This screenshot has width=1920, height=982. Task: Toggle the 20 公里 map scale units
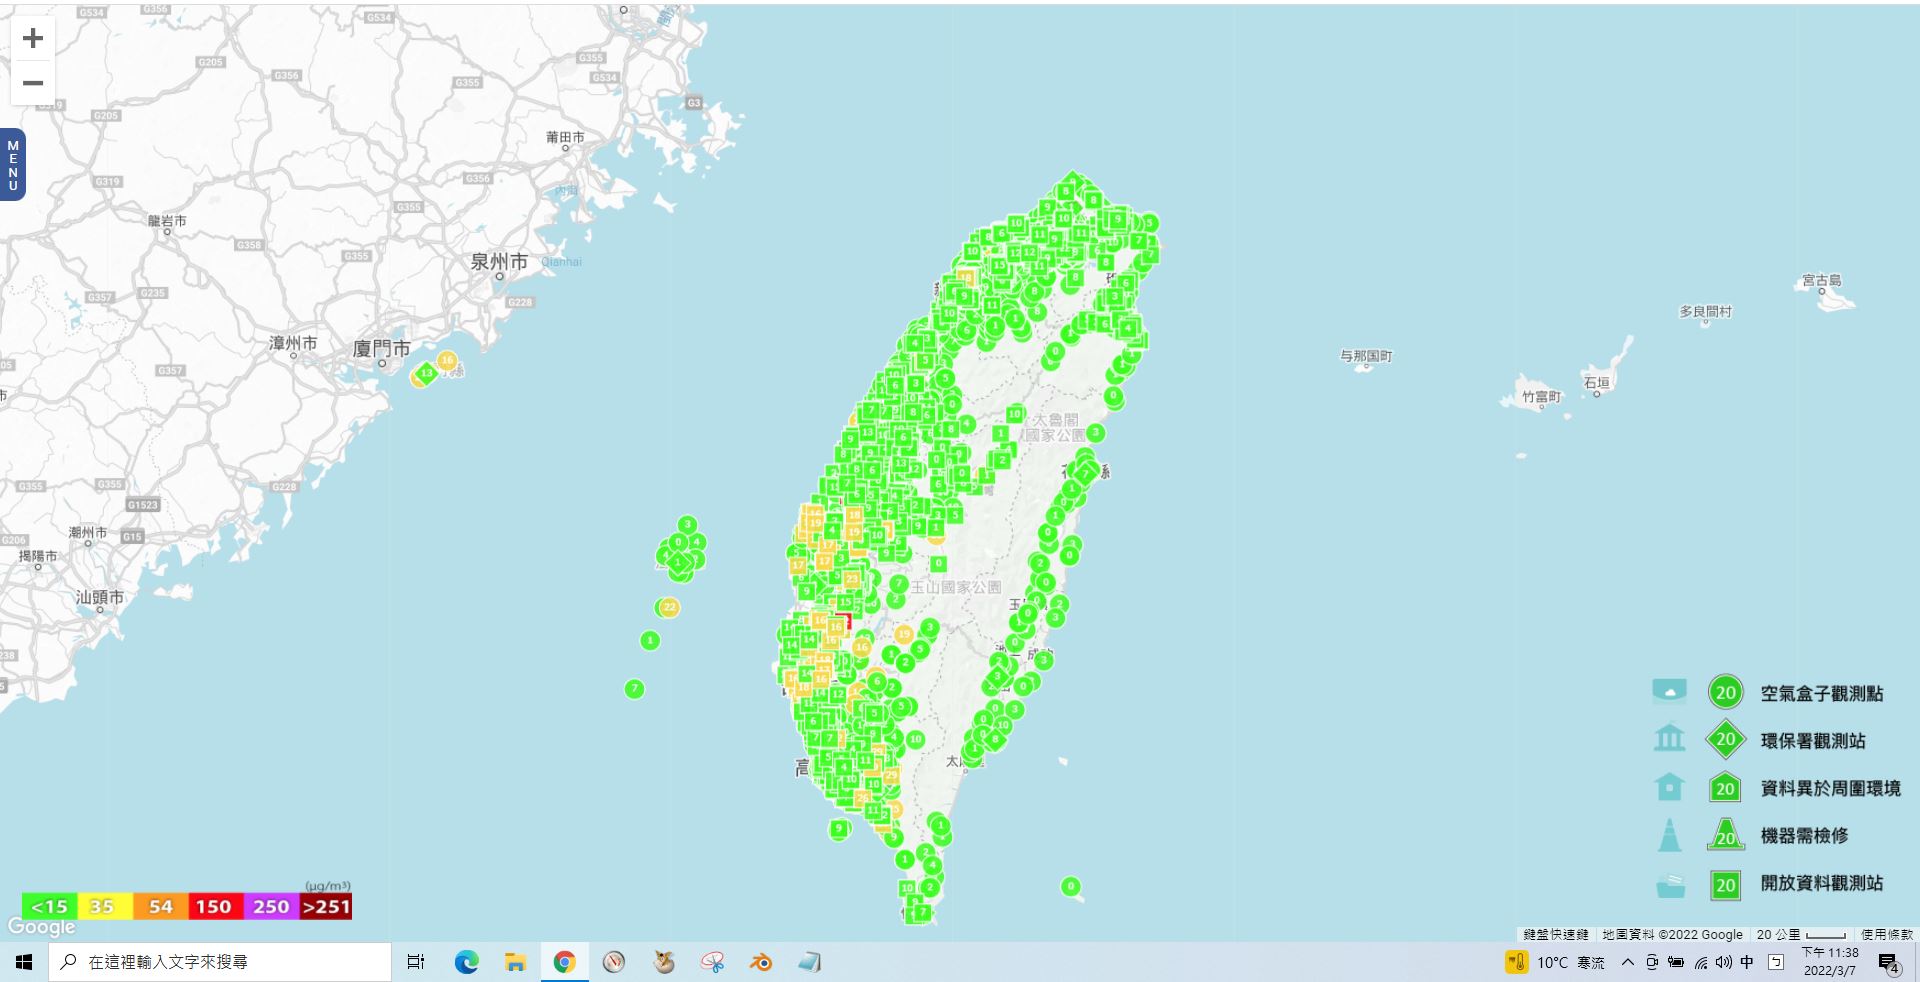tap(1800, 934)
